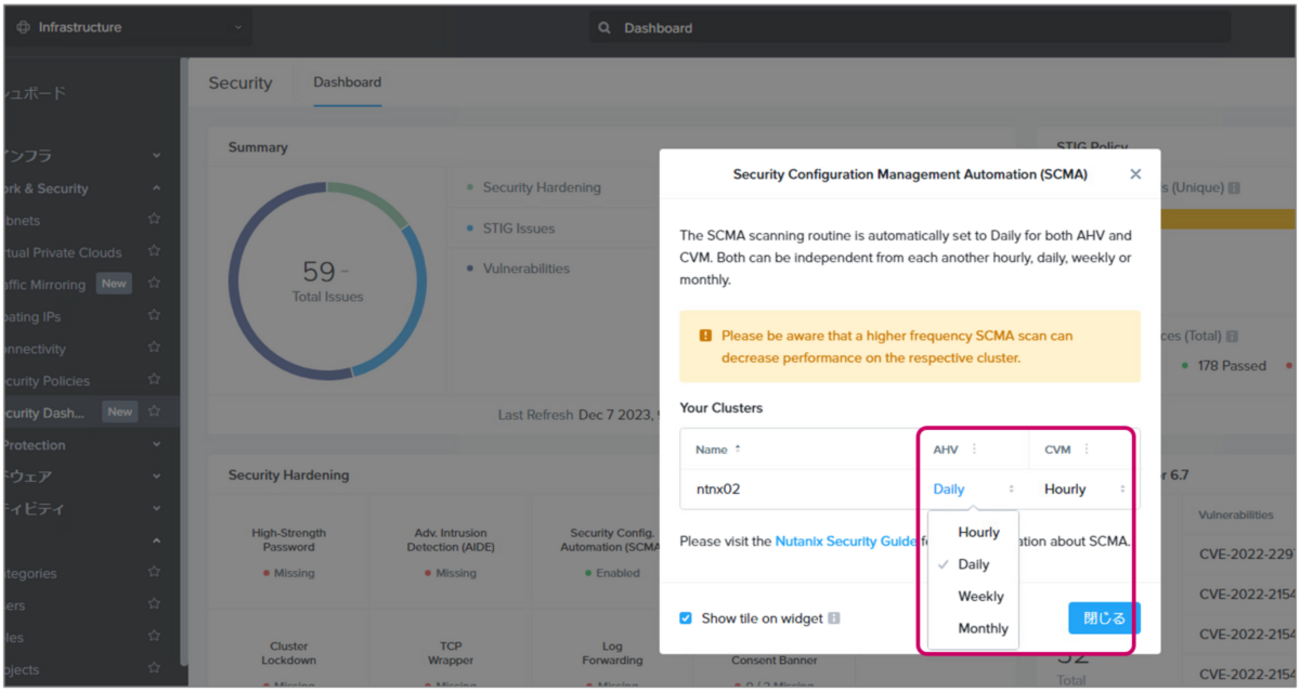Star the Subnets sidebar item
This screenshot has width=1300, height=691.
point(154,219)
